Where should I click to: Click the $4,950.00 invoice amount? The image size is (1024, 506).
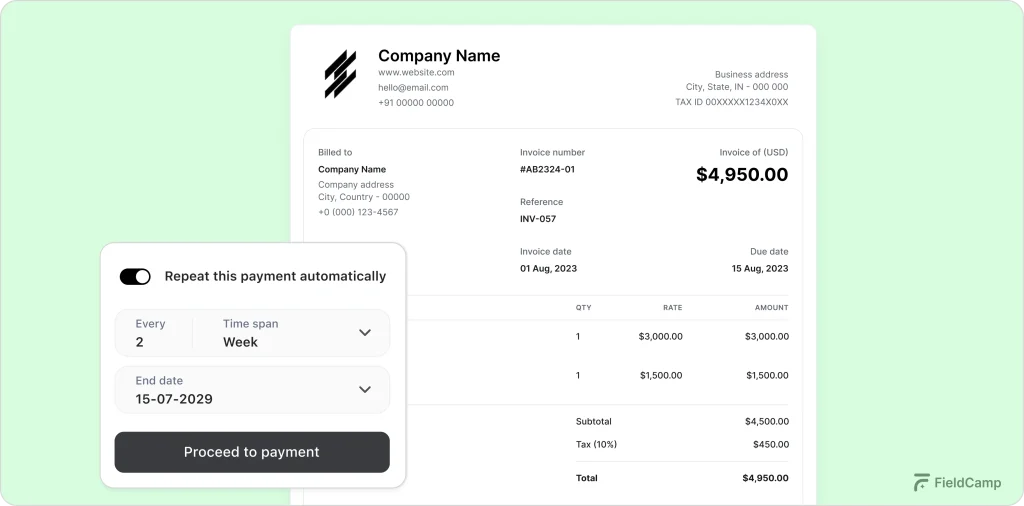tap(742, 175)
